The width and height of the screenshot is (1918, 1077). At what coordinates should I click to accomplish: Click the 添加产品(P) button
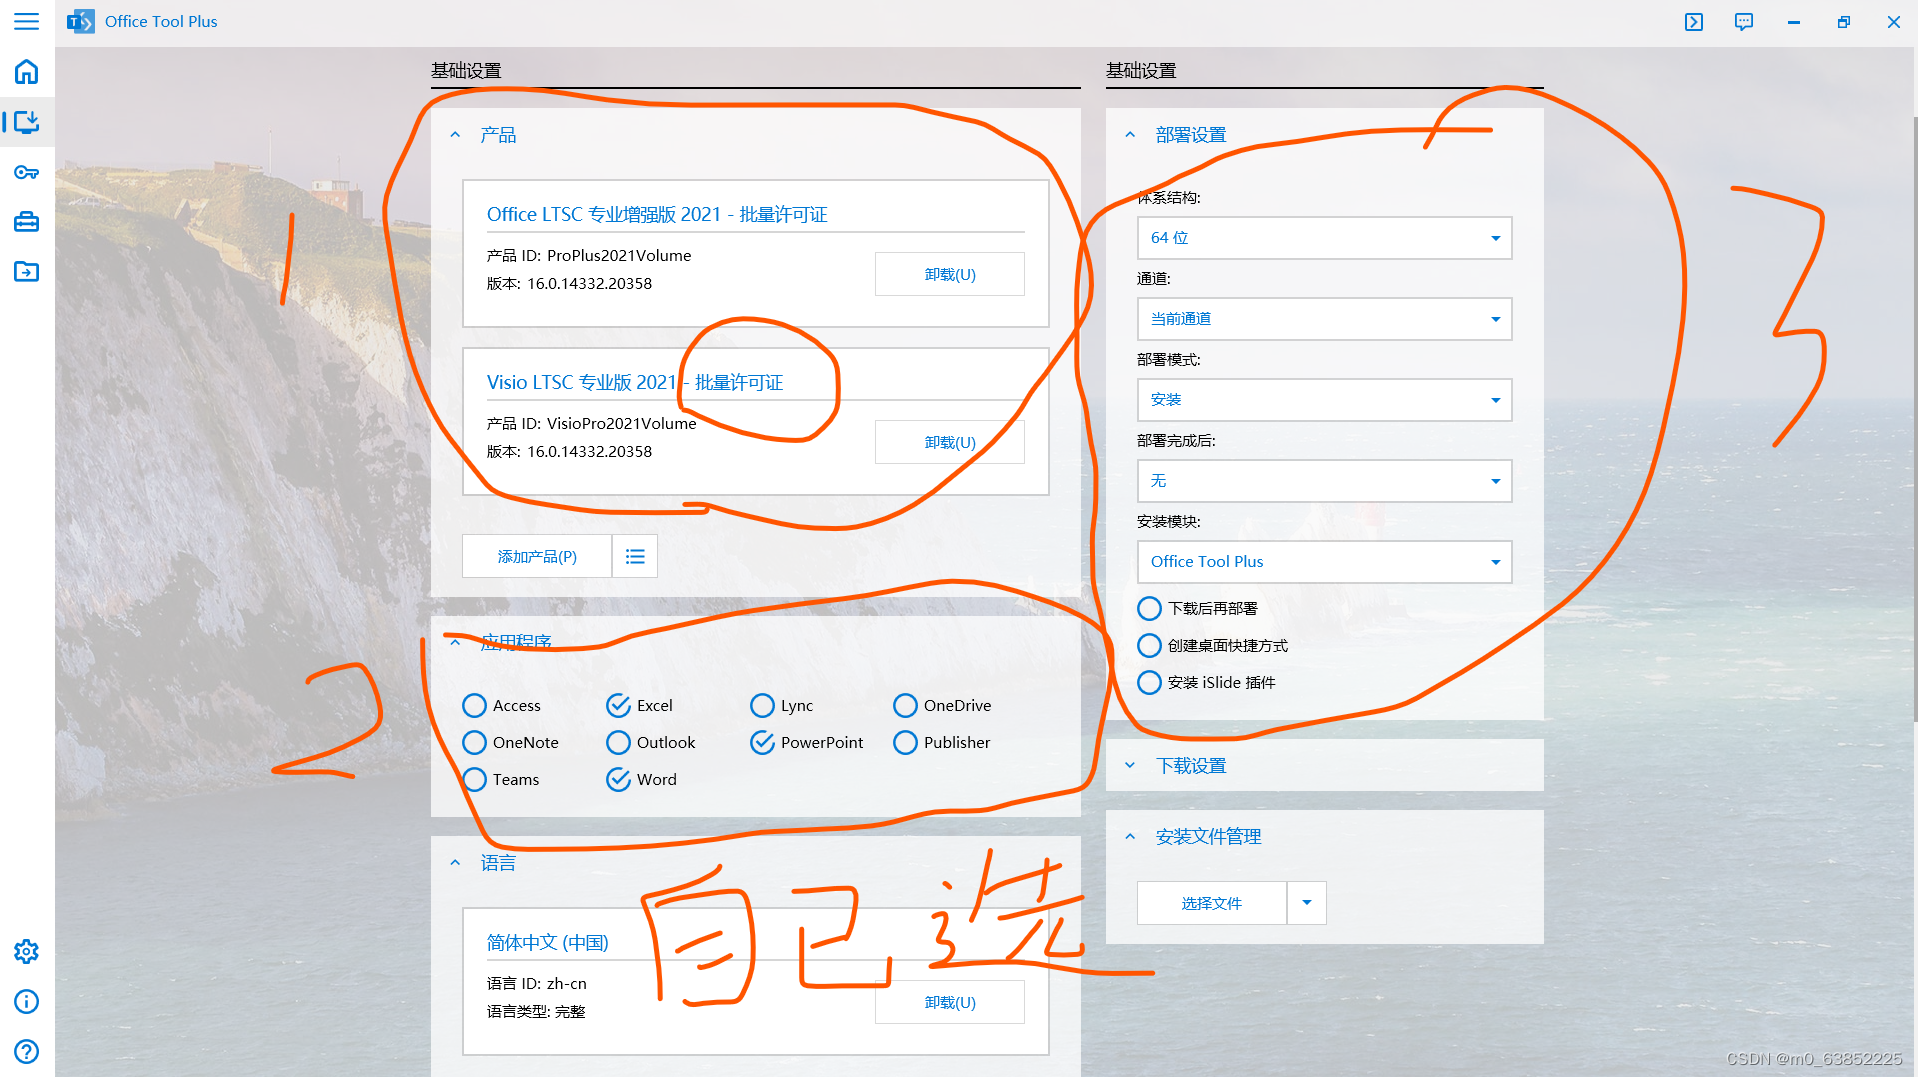(x=537, y=556)
